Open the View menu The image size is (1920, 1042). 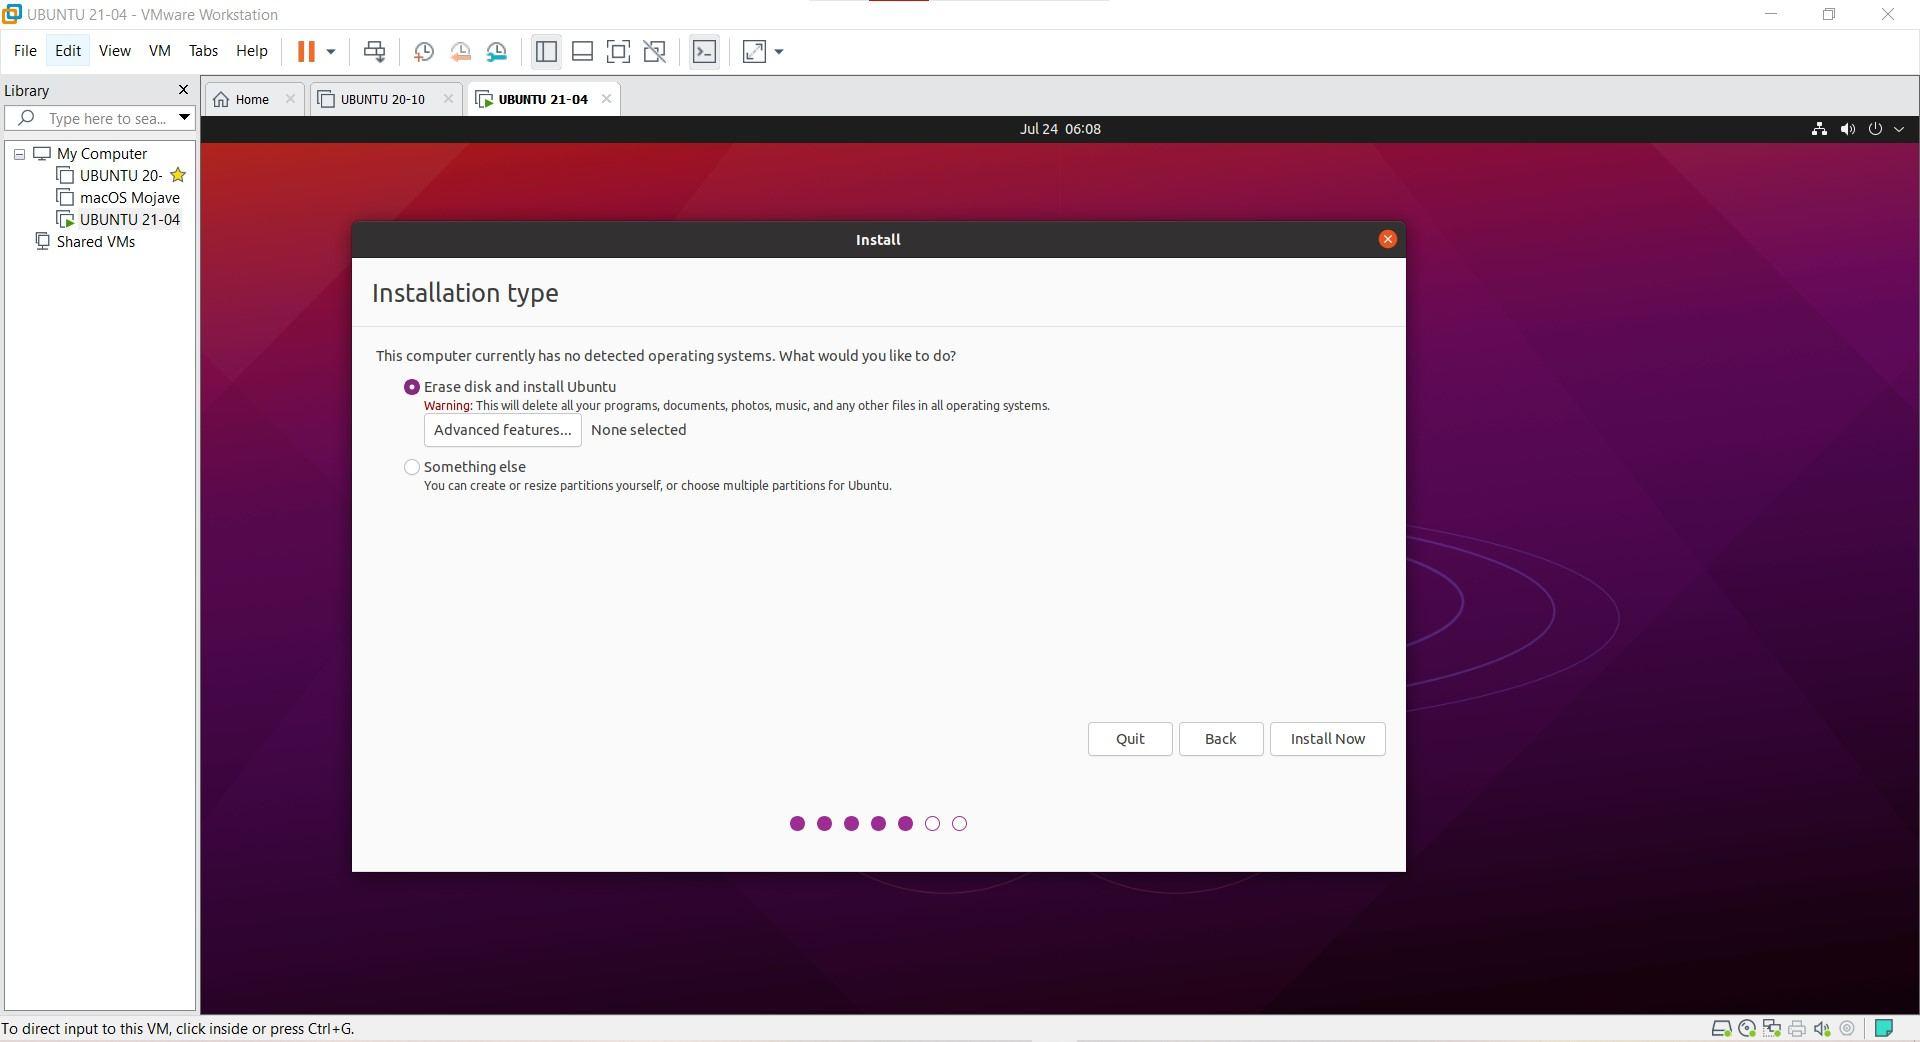[x=115, y=51]
